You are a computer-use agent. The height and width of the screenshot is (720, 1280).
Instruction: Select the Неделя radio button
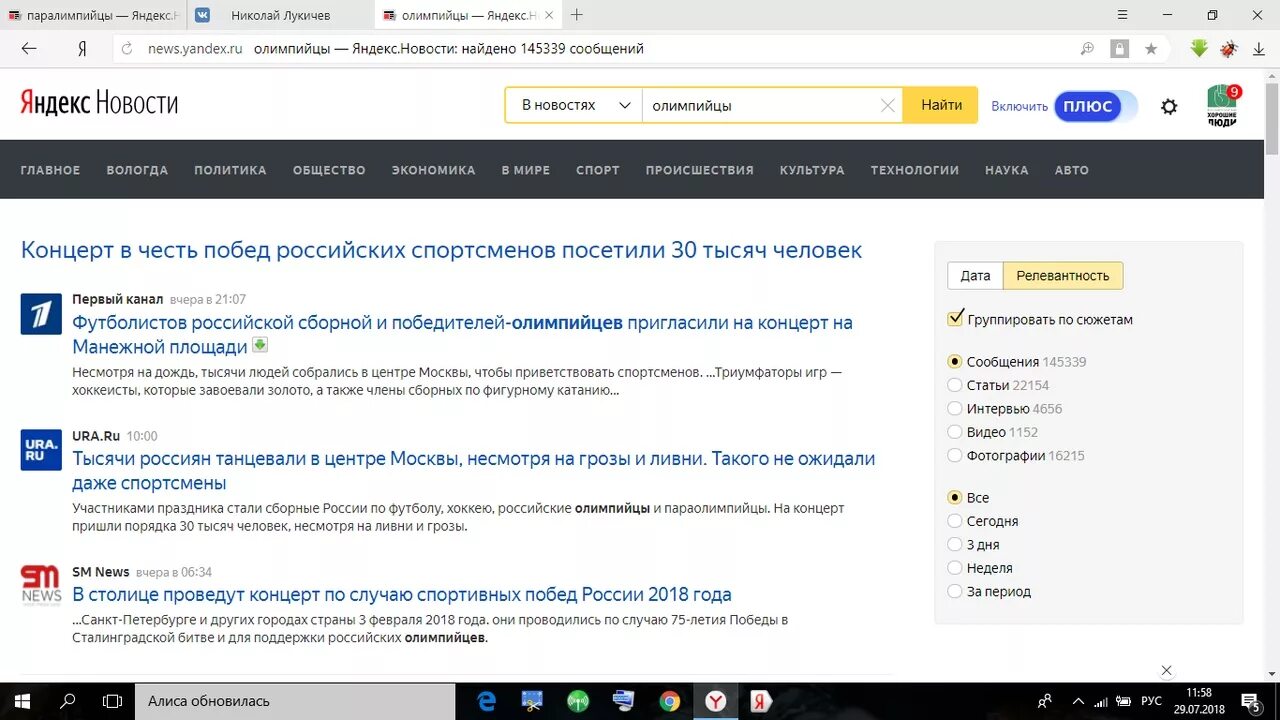[955, 568]
